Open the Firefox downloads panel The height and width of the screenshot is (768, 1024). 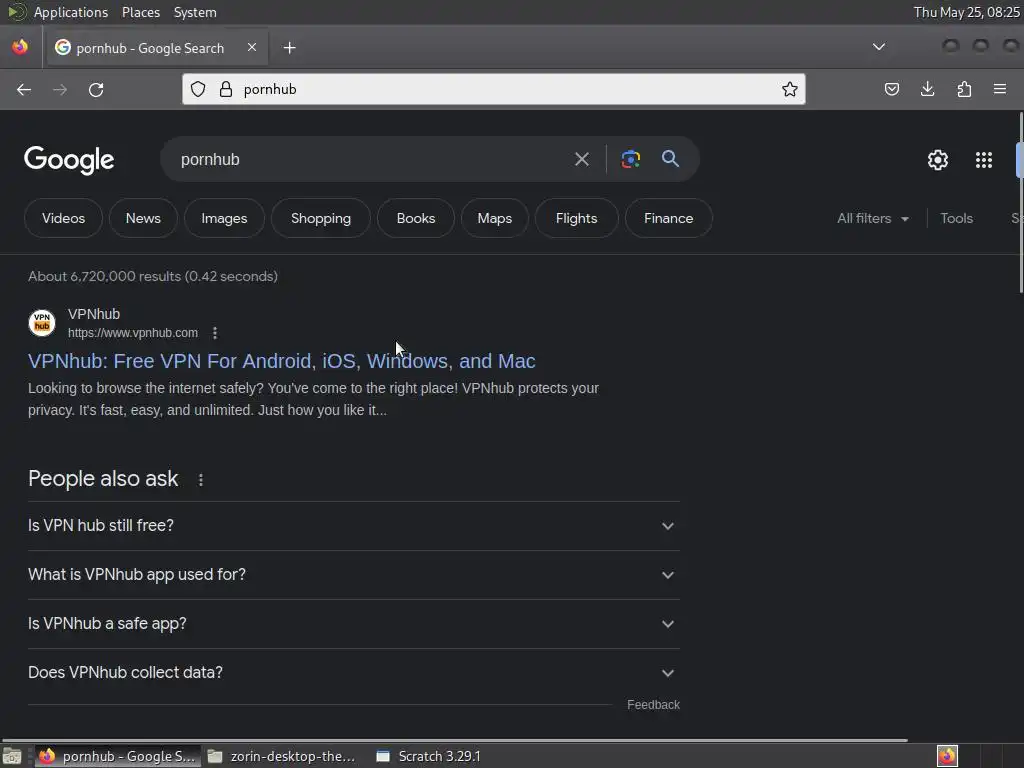pyautogui.click(x=927, y=89)
